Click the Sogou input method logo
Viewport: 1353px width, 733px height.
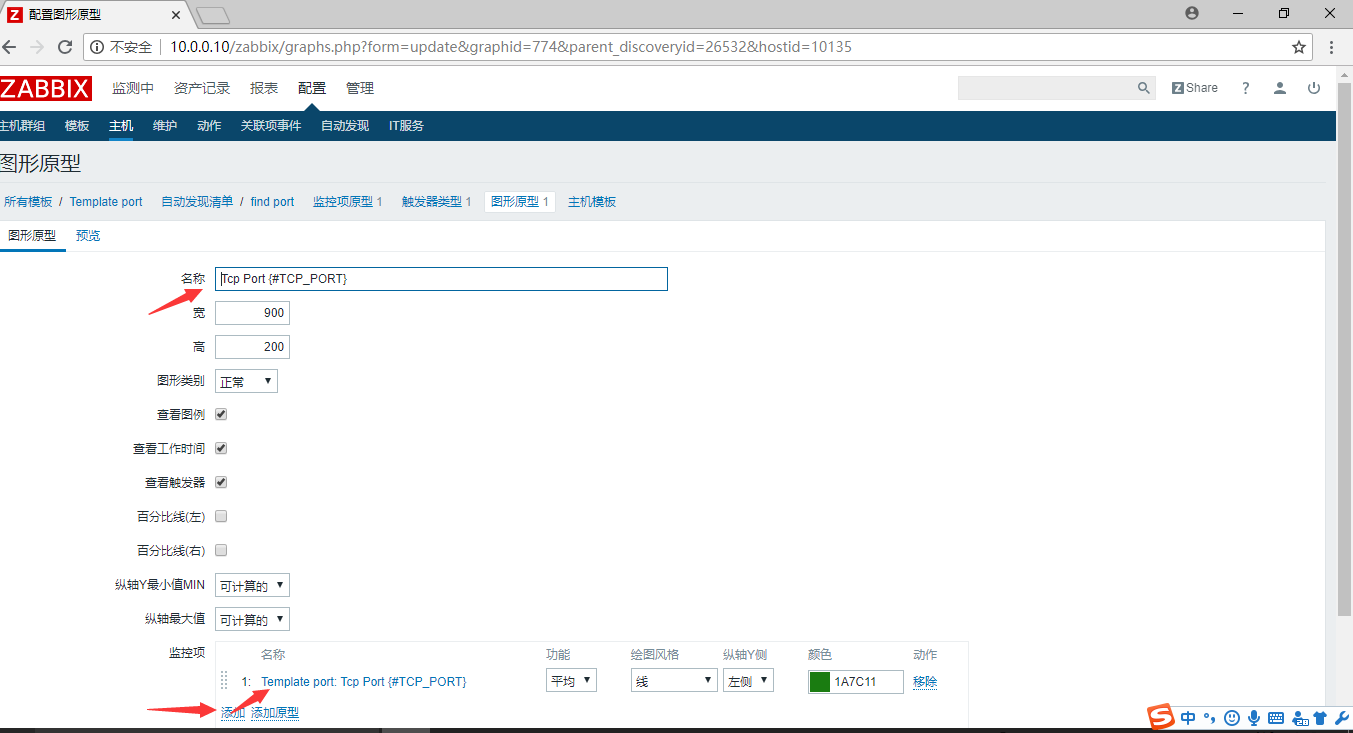click(x=1160, y=717)
